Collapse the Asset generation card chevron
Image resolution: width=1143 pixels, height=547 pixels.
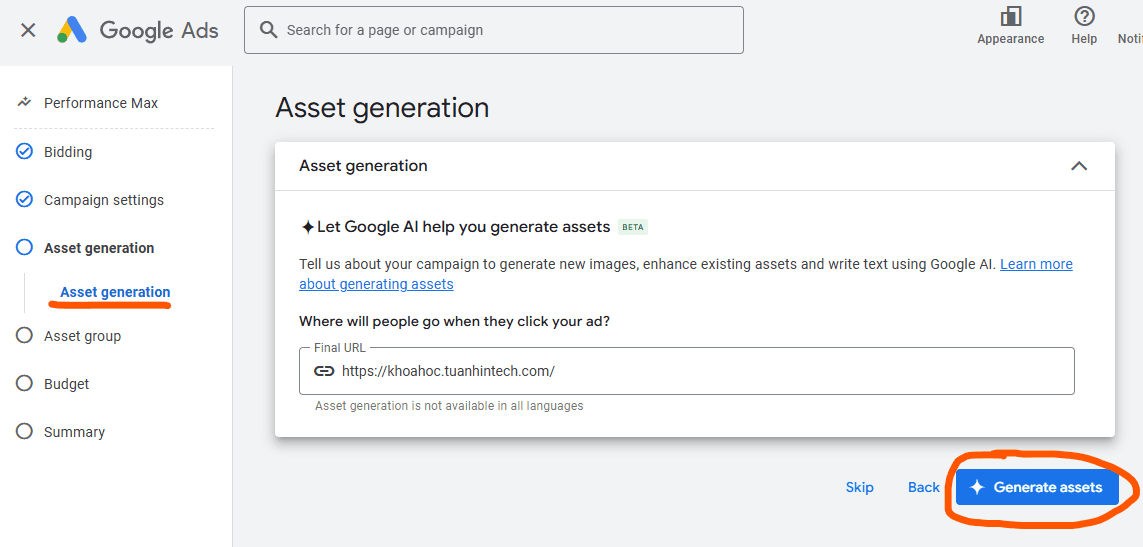1079,166
